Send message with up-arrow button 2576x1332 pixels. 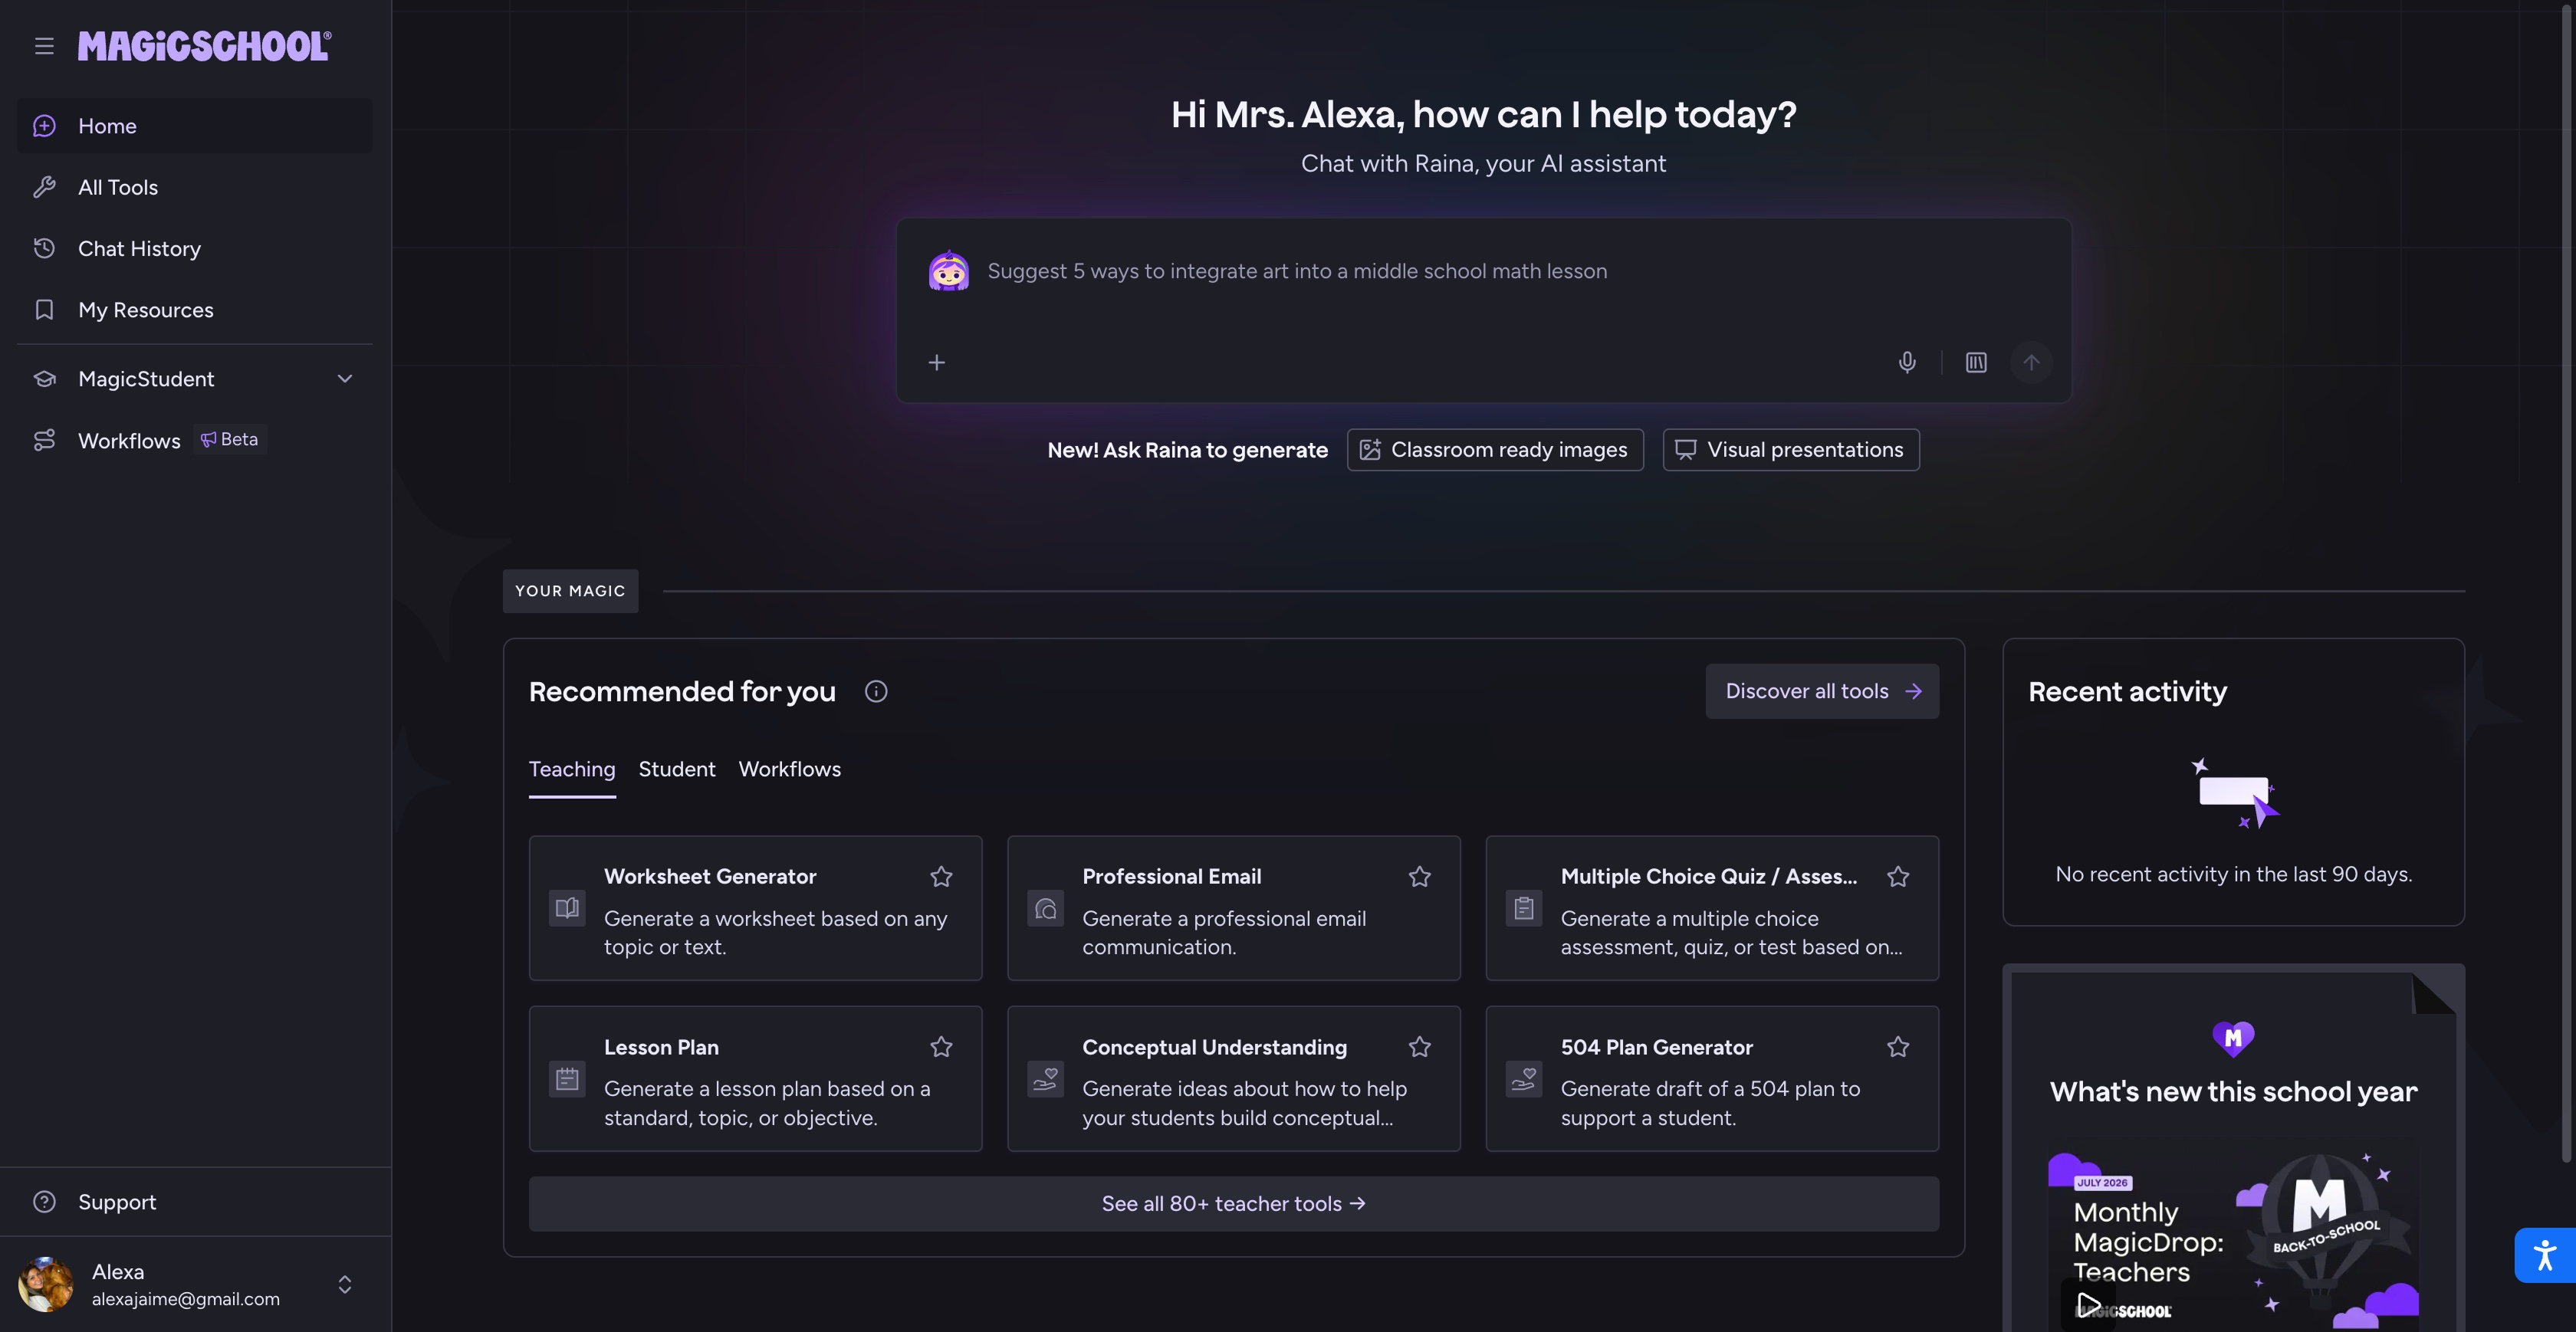coord(2031,362)
